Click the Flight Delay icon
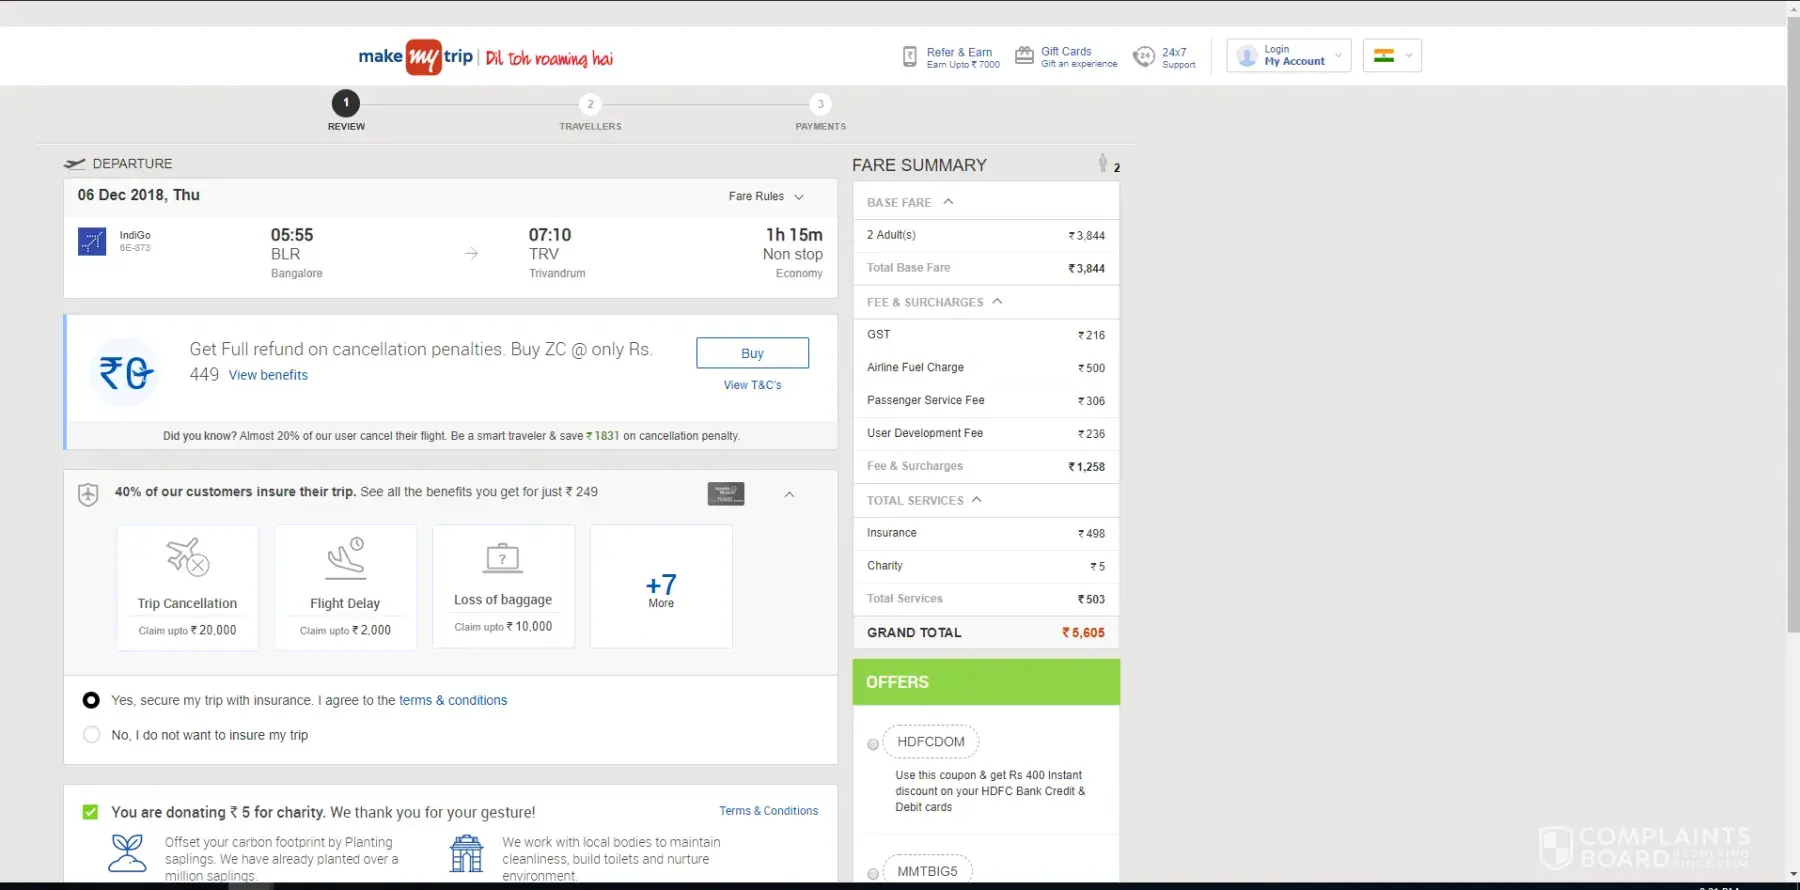The height and width of the screenshot is (890, 1800). click(346, 558)
